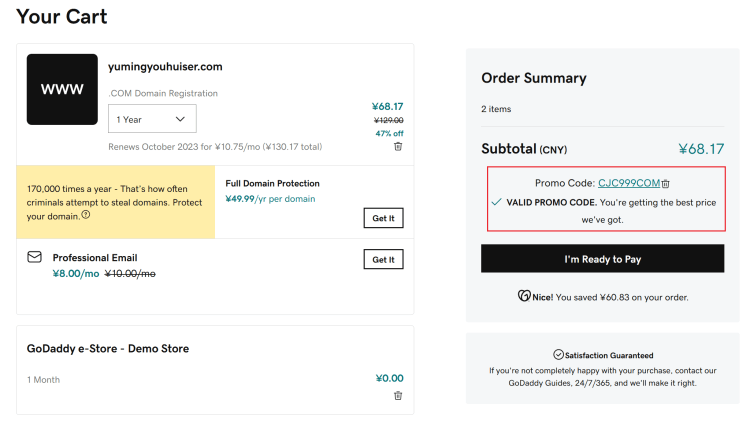Open the 1 Year registration term dropdown
750x426 pixels.
click(152, 119)
